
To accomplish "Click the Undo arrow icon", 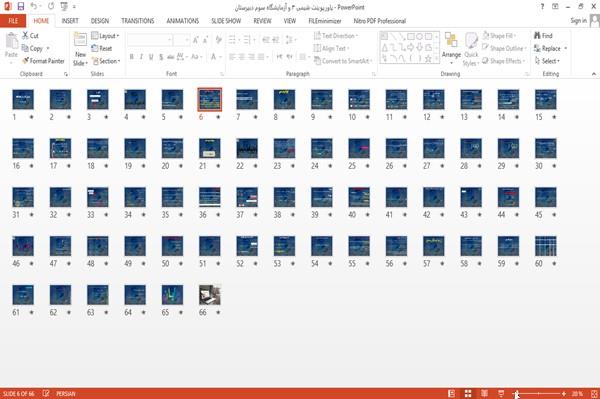I will point(34,7).
